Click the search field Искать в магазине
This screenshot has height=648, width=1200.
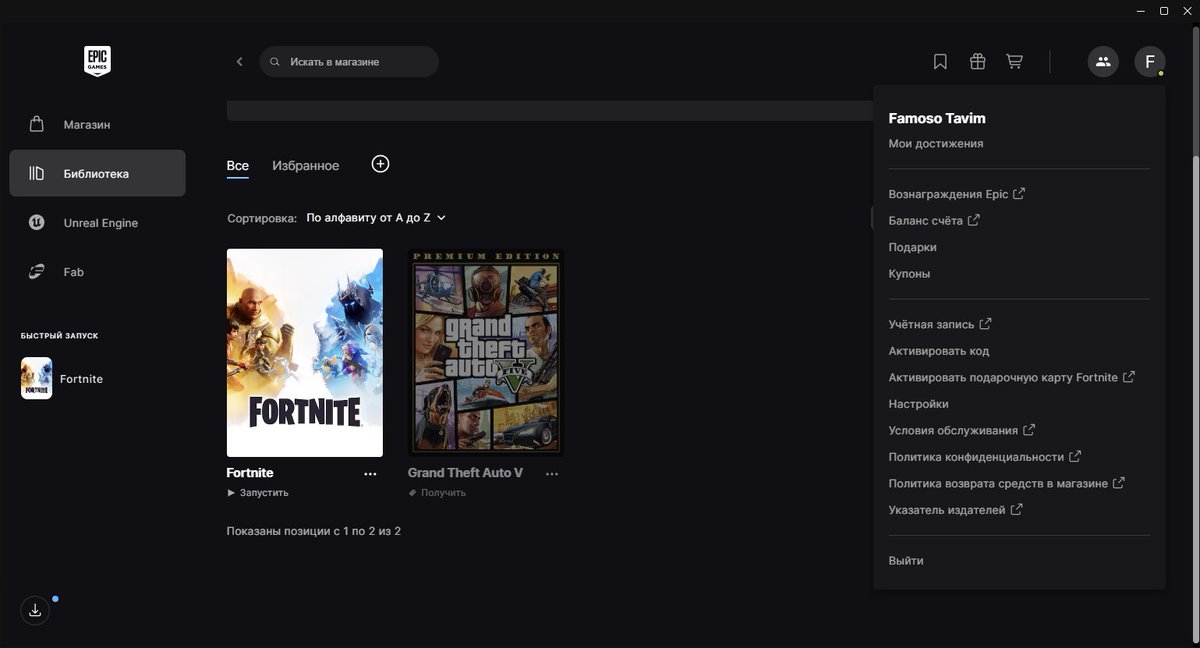coord(349,62)
